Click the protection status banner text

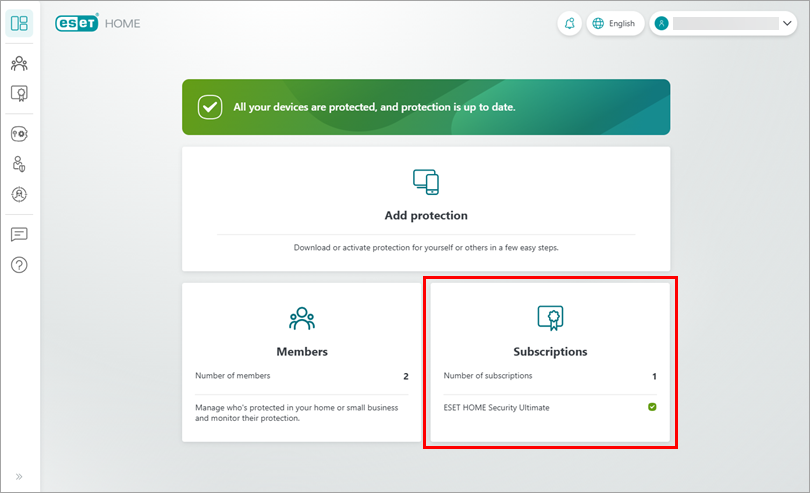[374, 107]
